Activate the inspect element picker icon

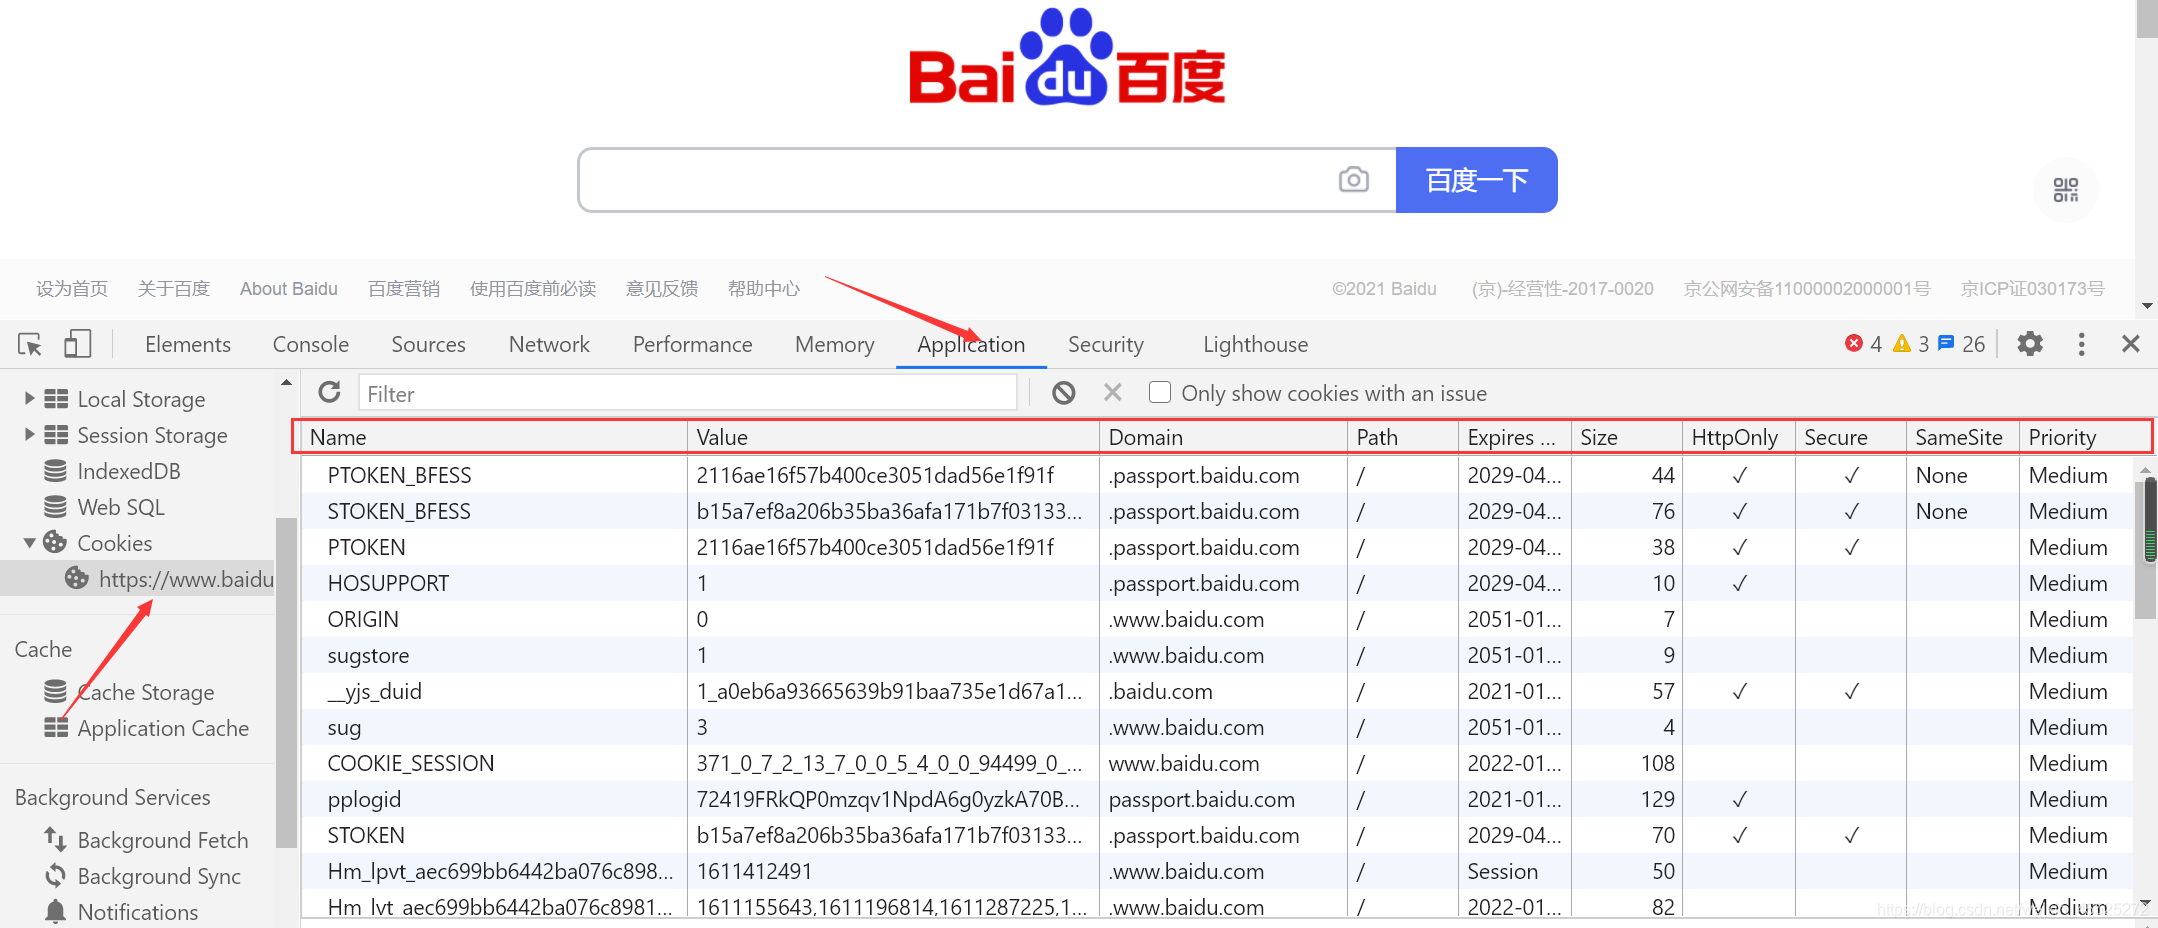pos(30,344)
